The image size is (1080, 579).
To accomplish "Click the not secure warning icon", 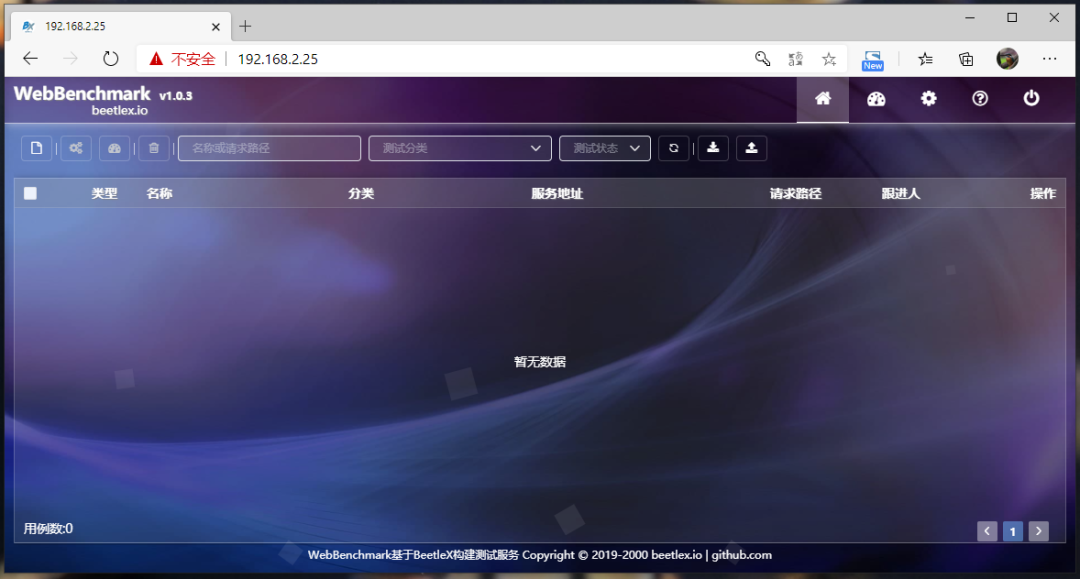I will click(x=156, y=59).
